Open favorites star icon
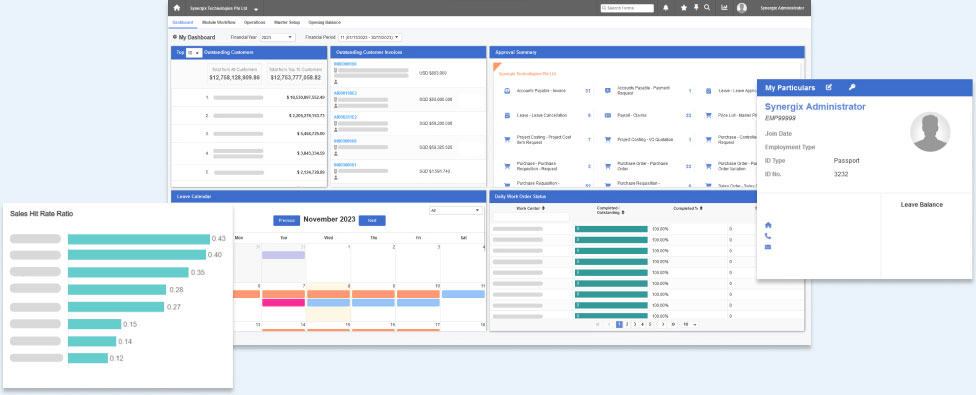This screenshot has height=395, width=976. coord(683,8)
